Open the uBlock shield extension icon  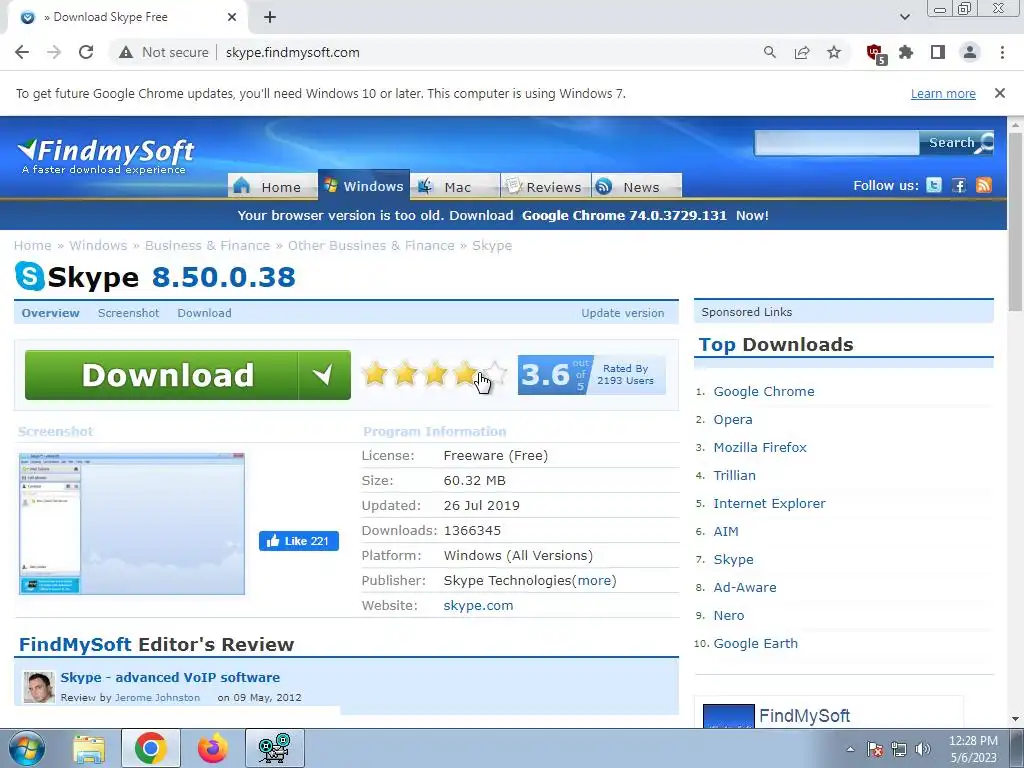pyautogui.click(x=875, y=54)
